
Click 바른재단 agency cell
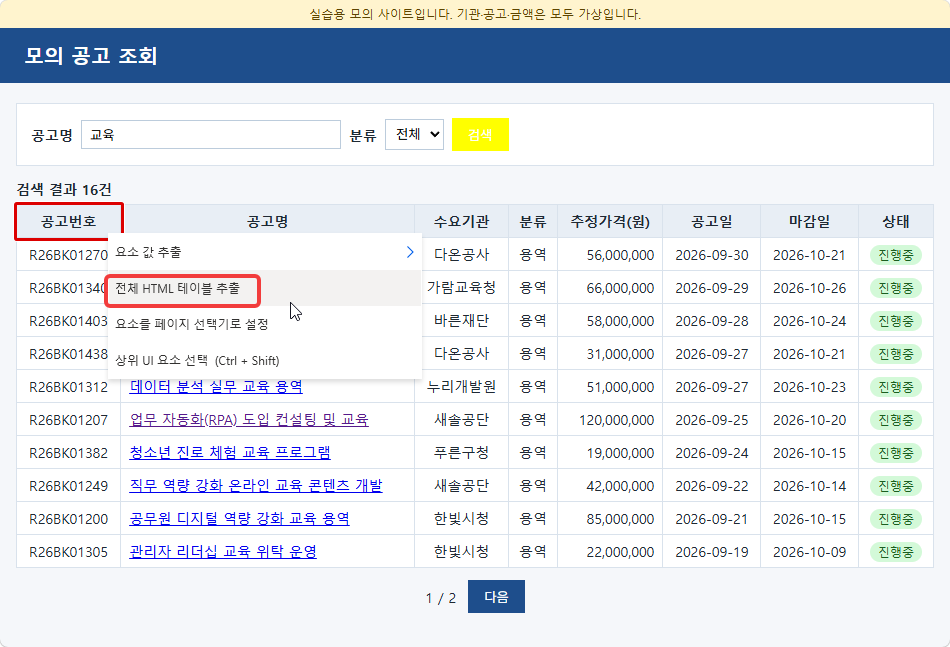(x=461, y=321)
